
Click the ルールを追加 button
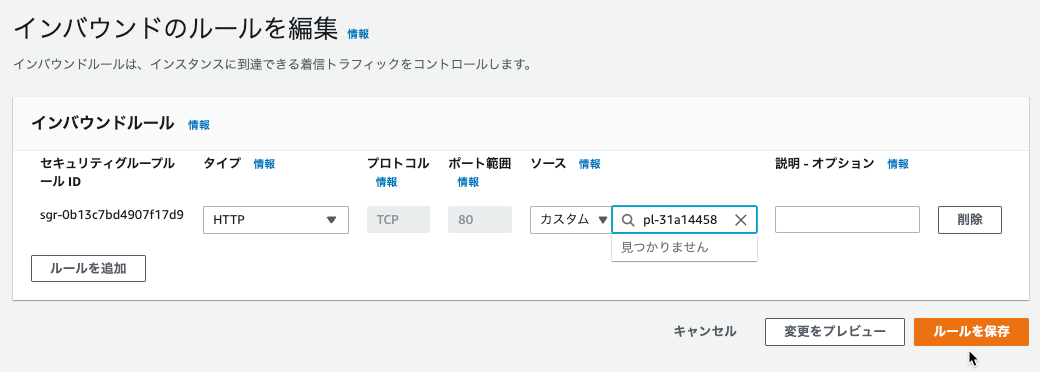[x=88, y=269]
